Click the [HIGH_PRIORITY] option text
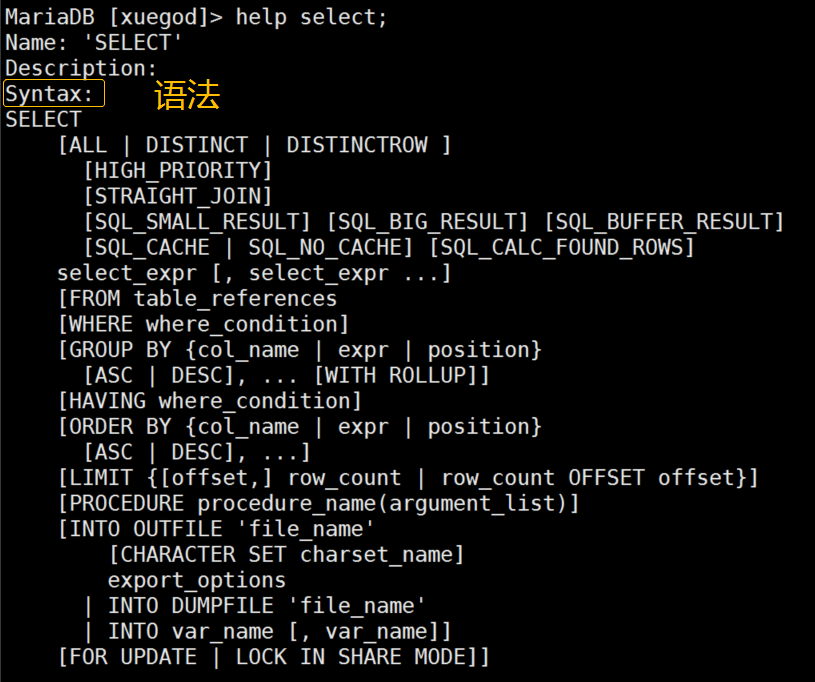Image resolution: width=815 pixels, height=682 pixels. click(x=178, y=171)
